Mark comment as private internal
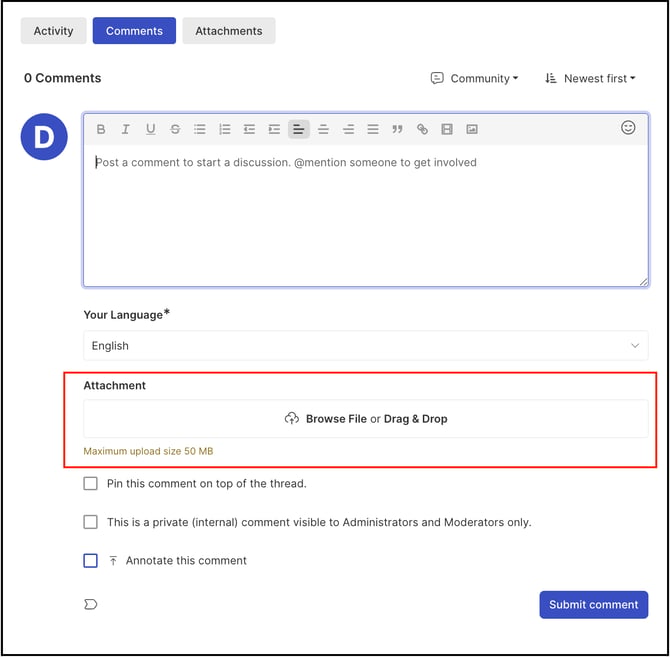Screen dimensions: 670x657 tap(91, 522)
